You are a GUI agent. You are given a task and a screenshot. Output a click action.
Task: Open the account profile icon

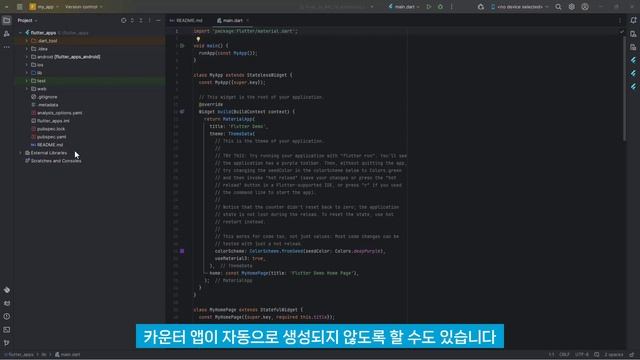[585, 7]
